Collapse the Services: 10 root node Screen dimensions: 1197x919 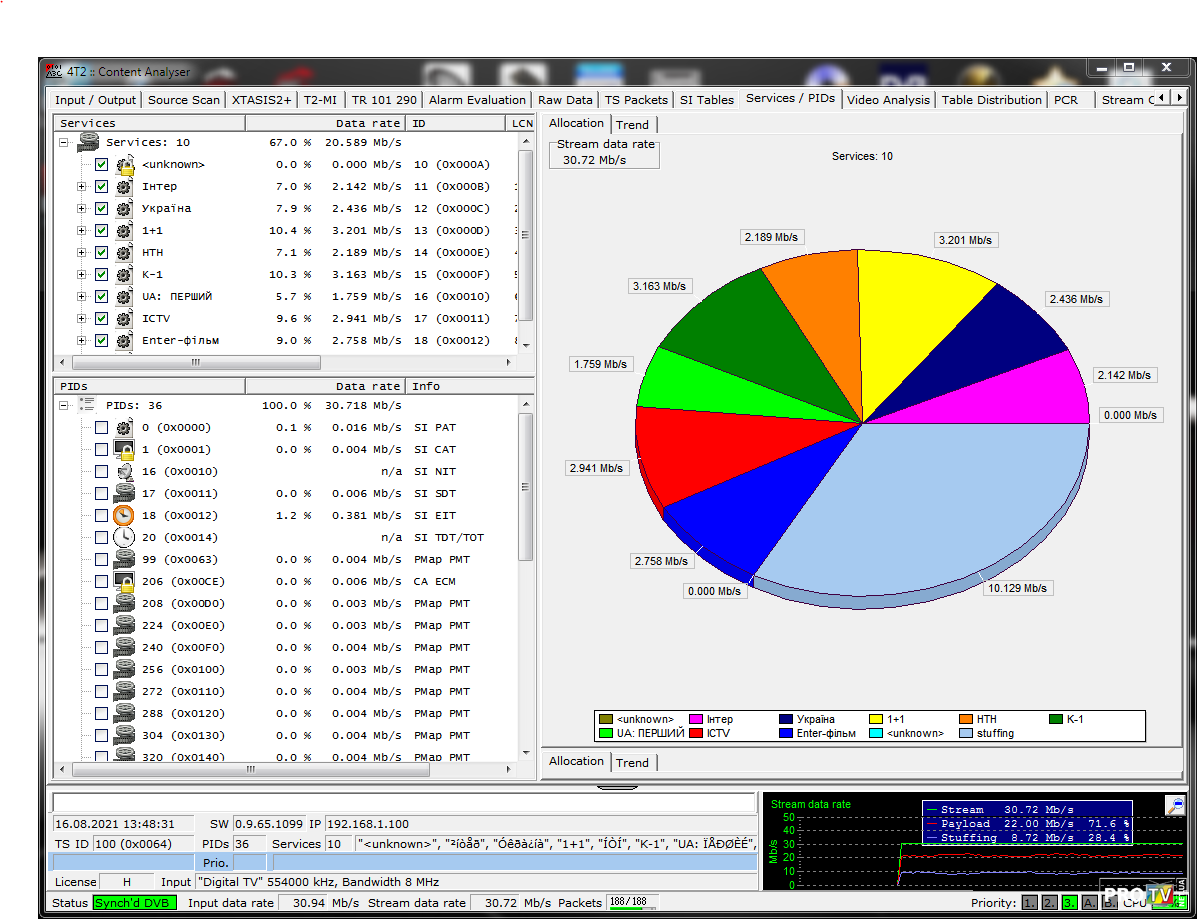coord(63,143)
